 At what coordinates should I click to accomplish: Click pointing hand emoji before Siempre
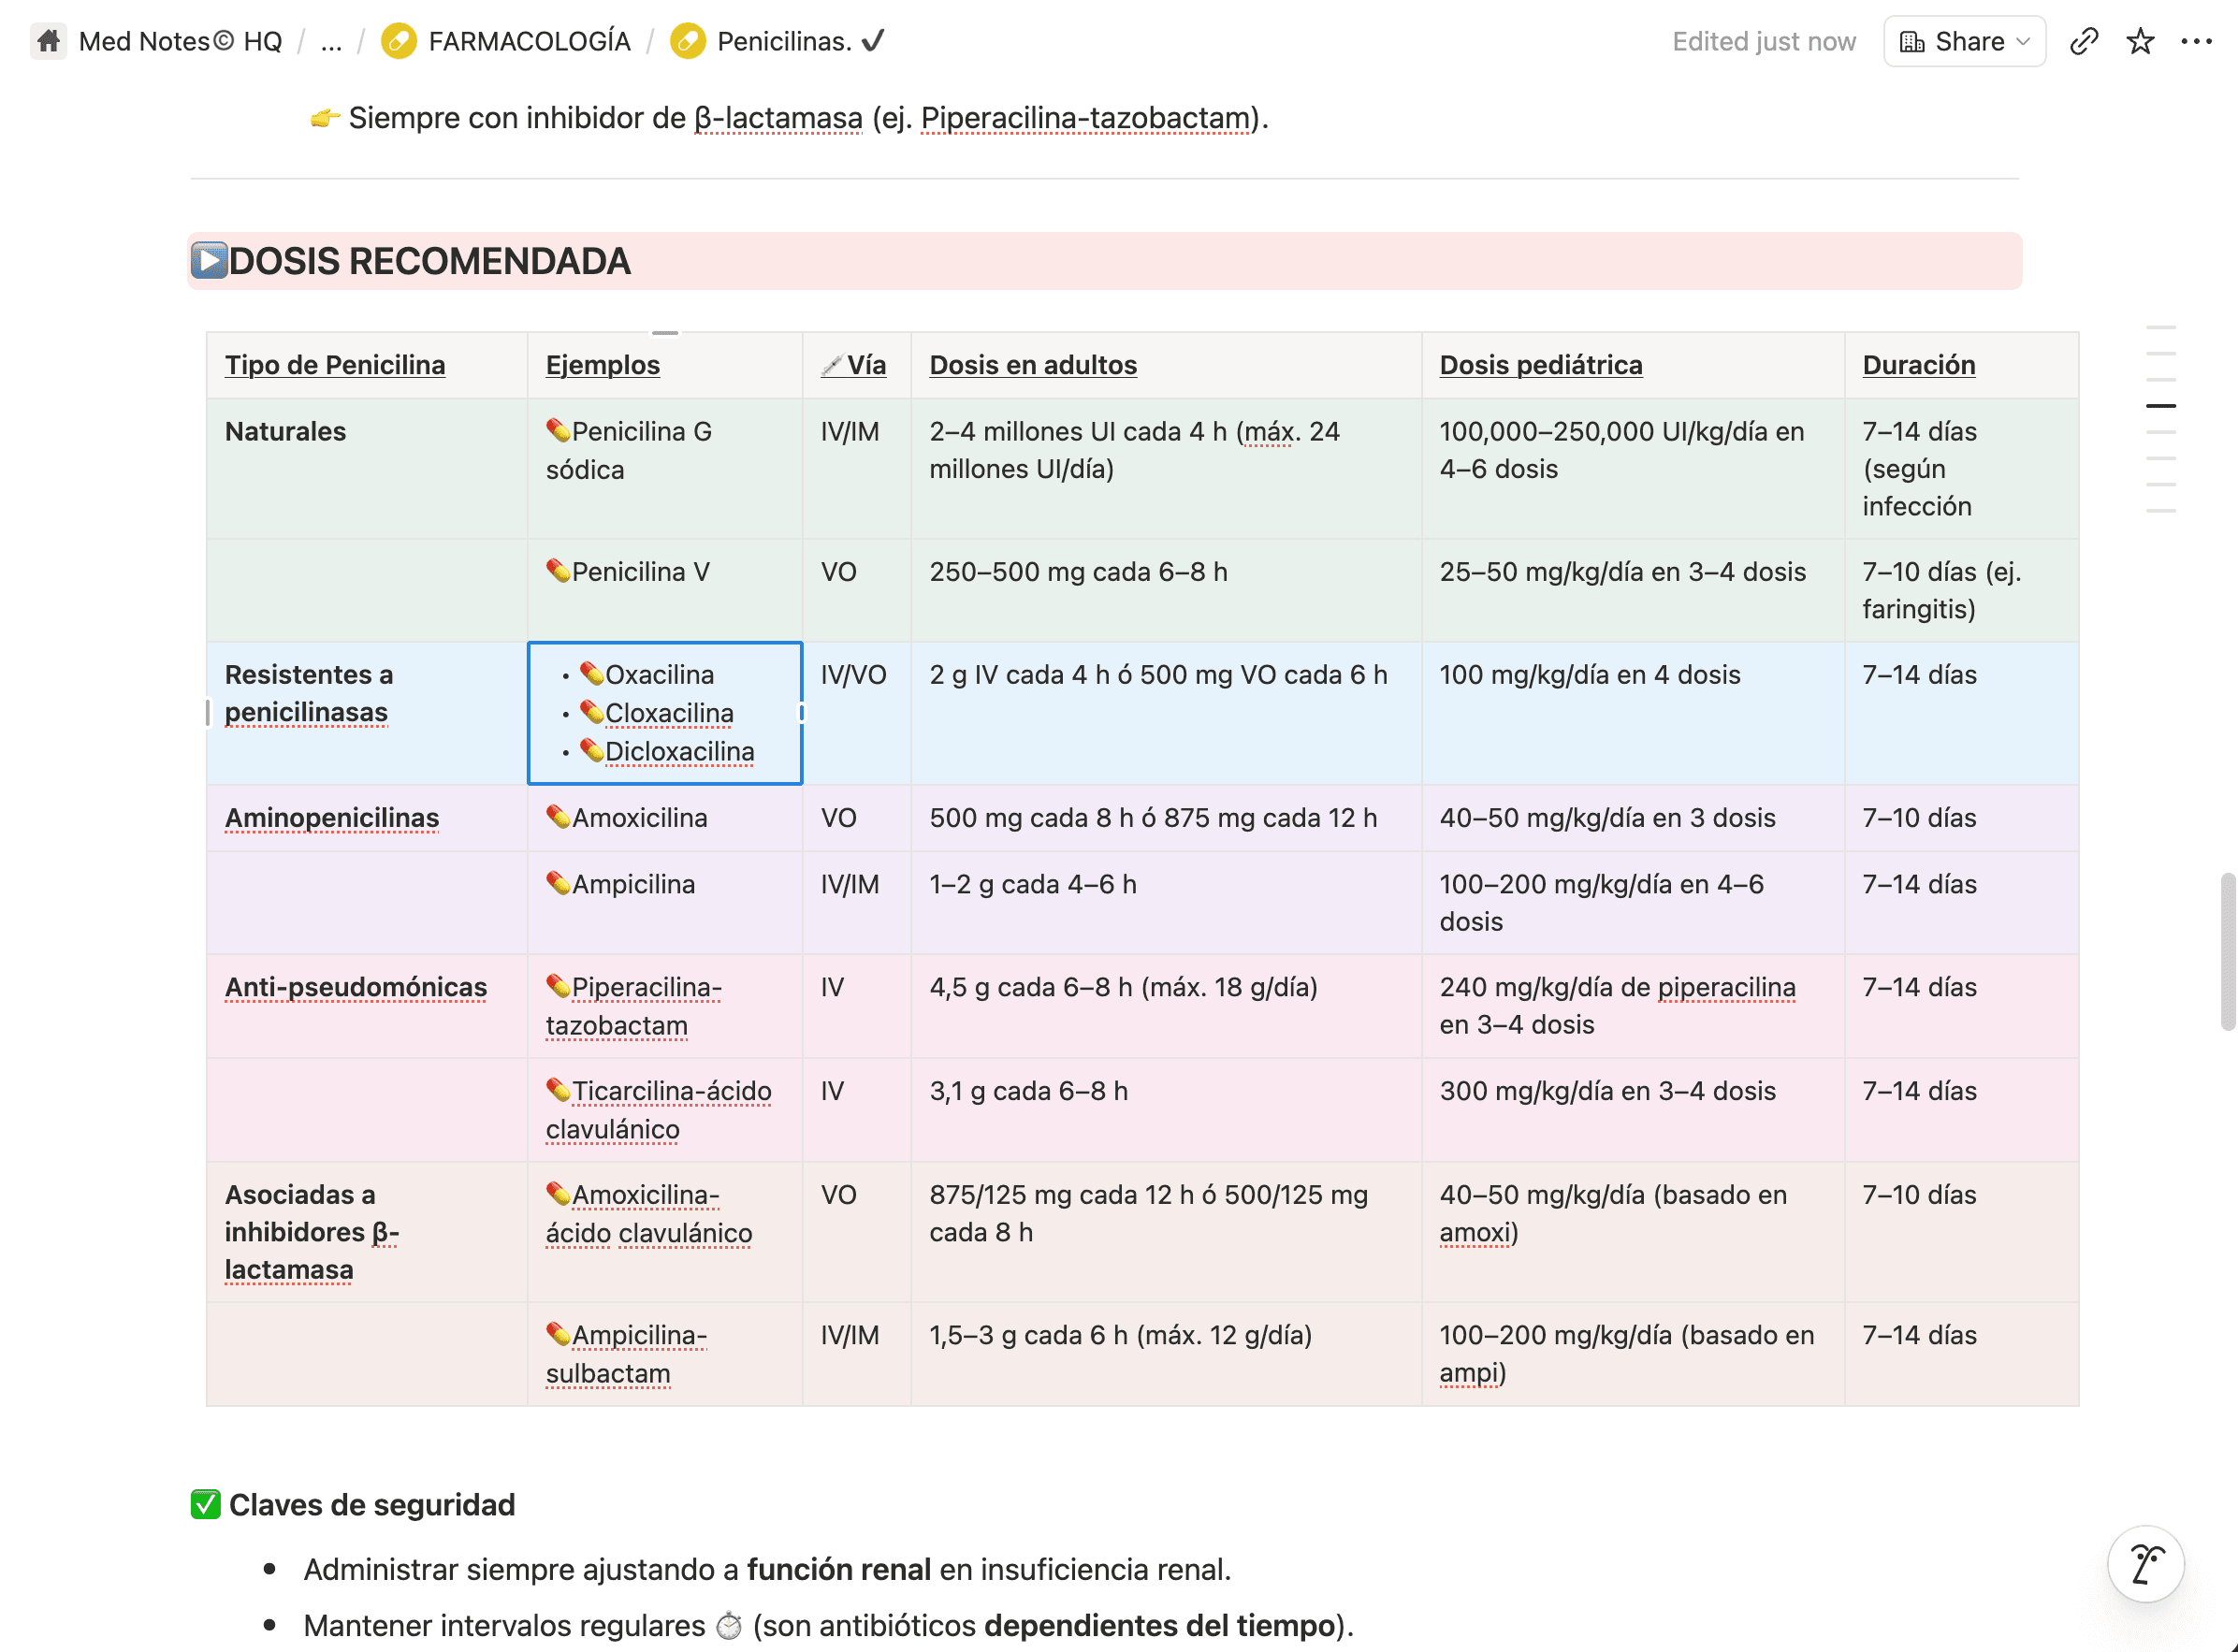pyautogui.click(x=325, y=119)
